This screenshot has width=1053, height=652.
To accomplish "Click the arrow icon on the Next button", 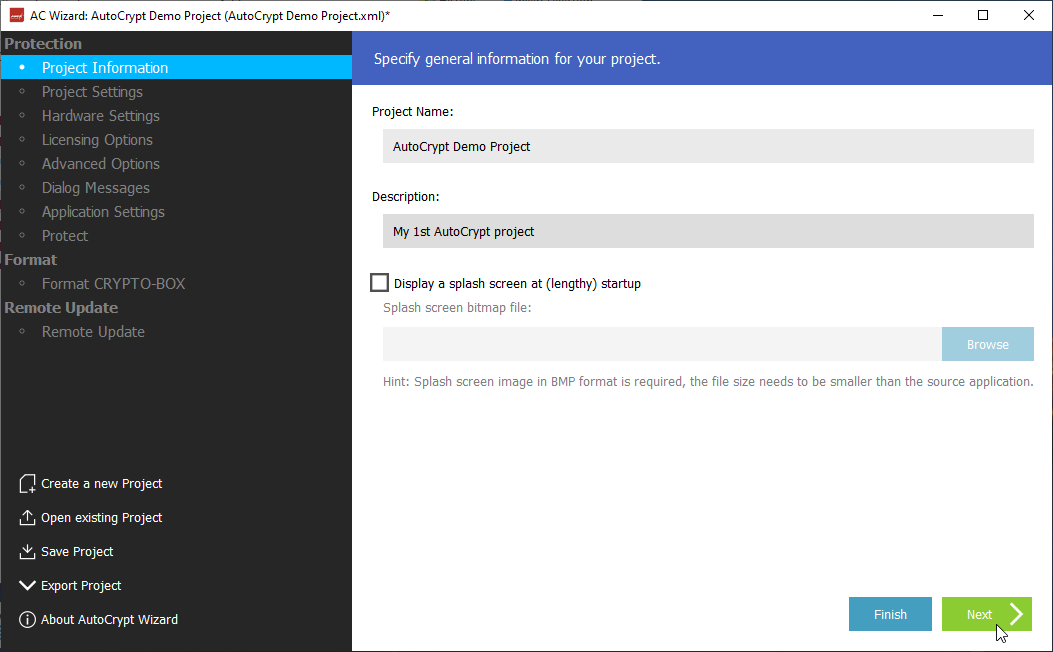I will coord(1016,614).
